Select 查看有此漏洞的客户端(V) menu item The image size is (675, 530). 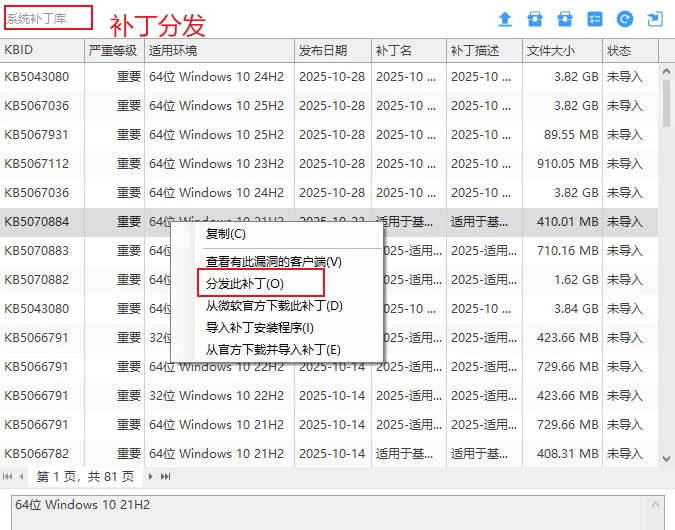point(273,262)
